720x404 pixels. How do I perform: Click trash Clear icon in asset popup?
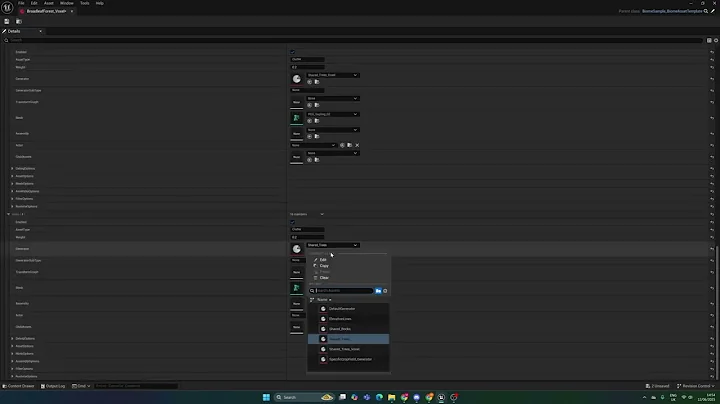[x=315, y=278]
